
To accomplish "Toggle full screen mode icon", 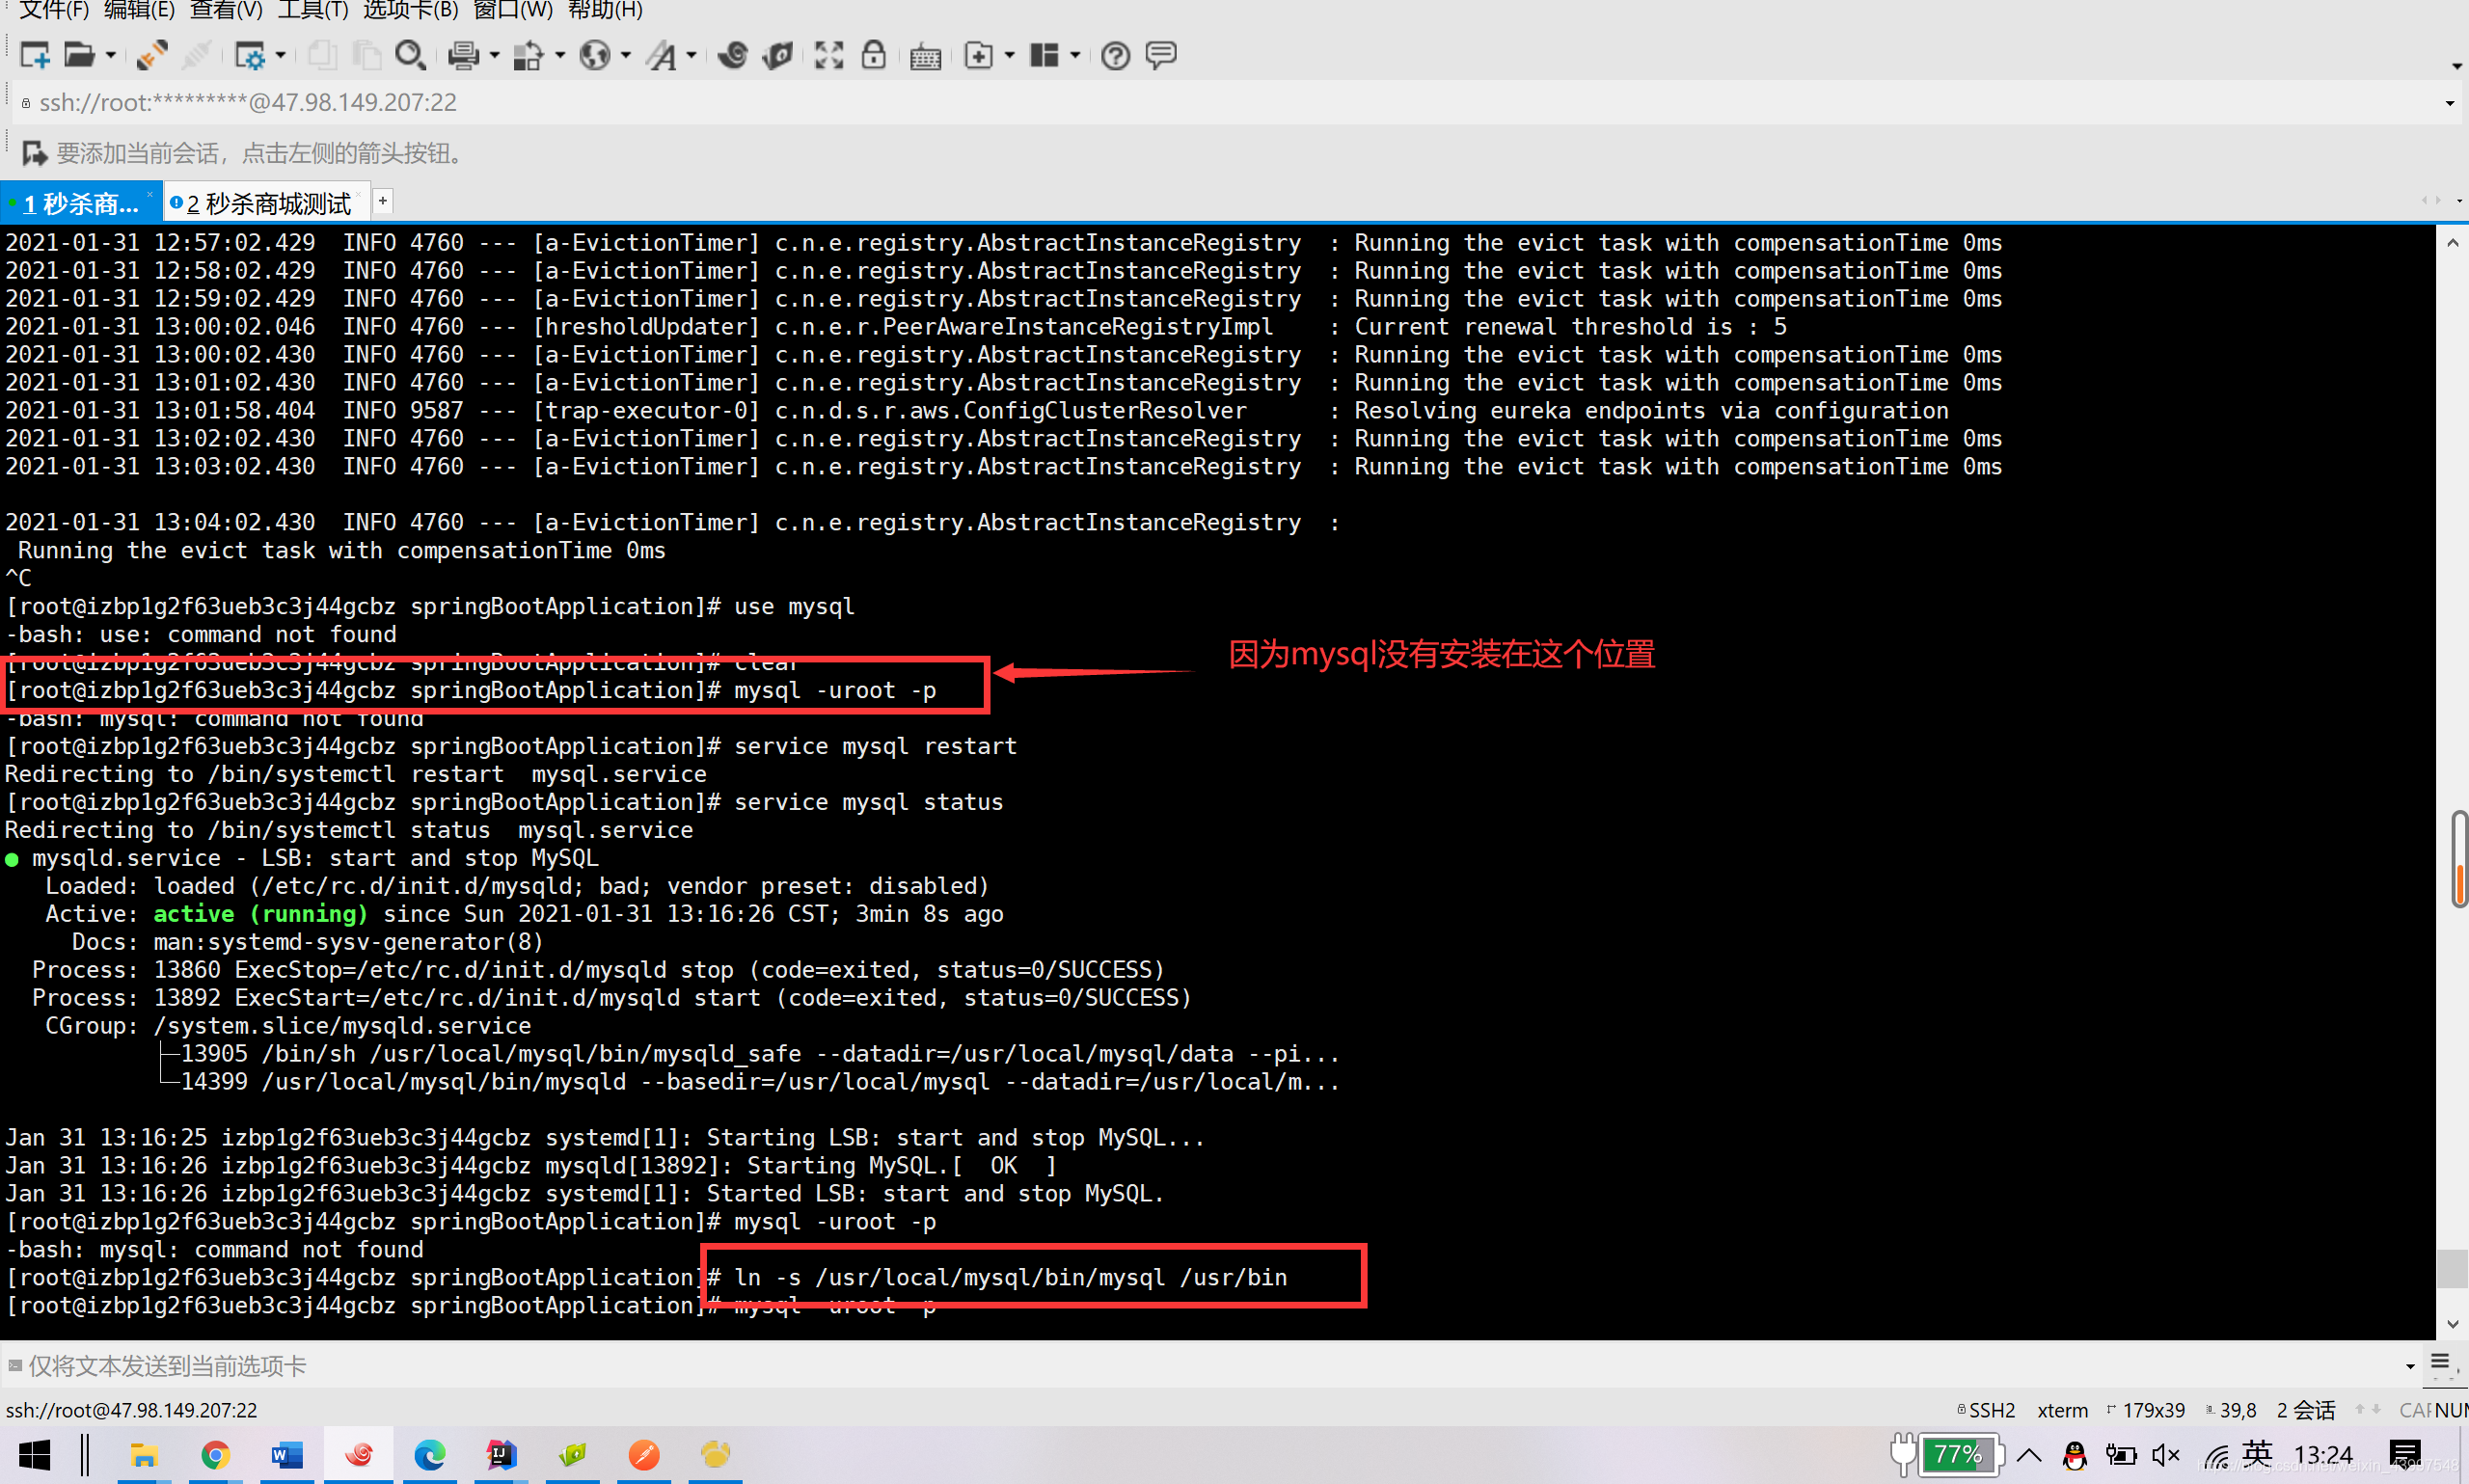I will tap(828, 55).
